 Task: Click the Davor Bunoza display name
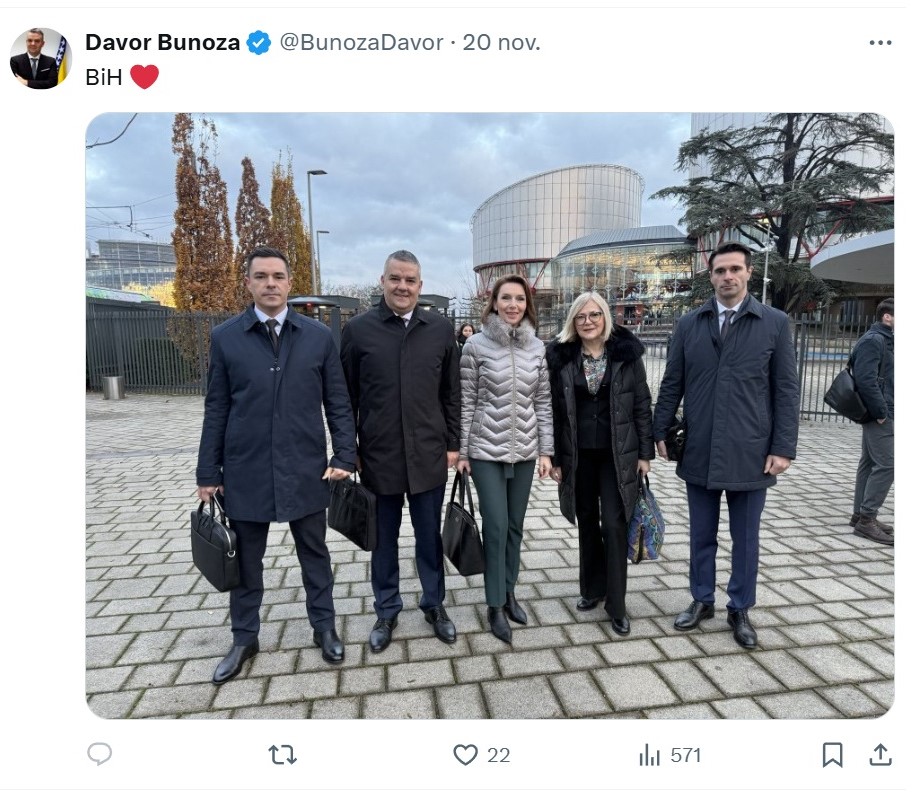tap(162, 42)
